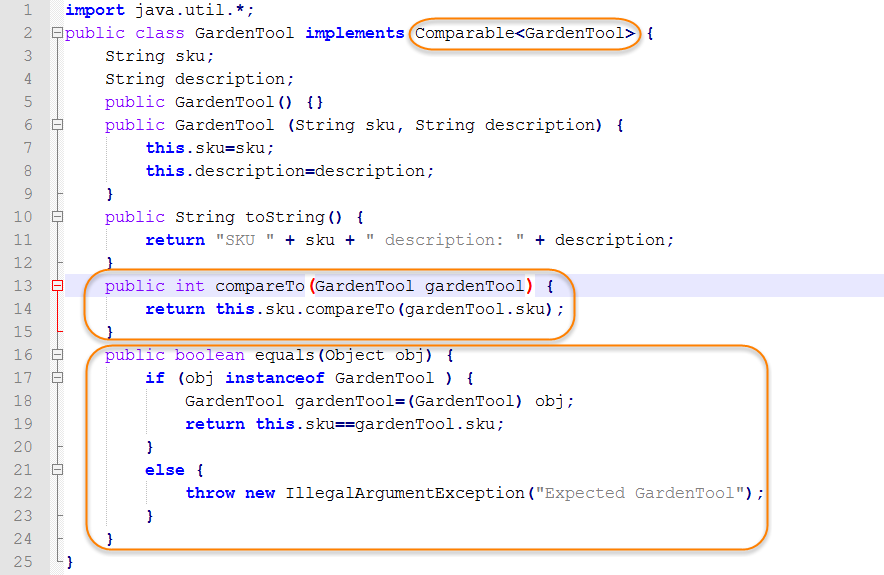
Task: Click the string literal "SKU " on line 11
Action: 245,240
